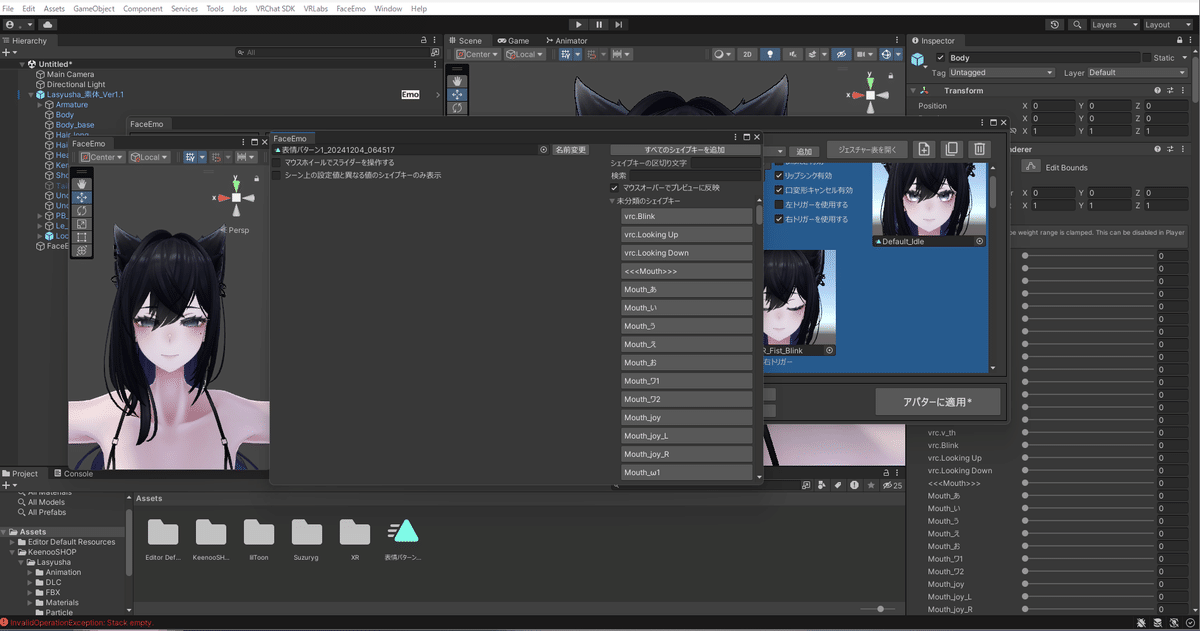Click the すべてのシェイプキーを追加 button
1200x631 pixels.
[x=684, y=150]
